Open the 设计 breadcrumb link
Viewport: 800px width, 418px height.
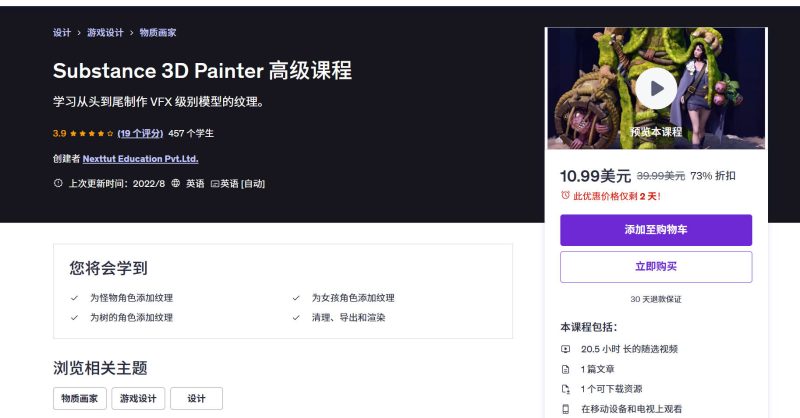62,33
